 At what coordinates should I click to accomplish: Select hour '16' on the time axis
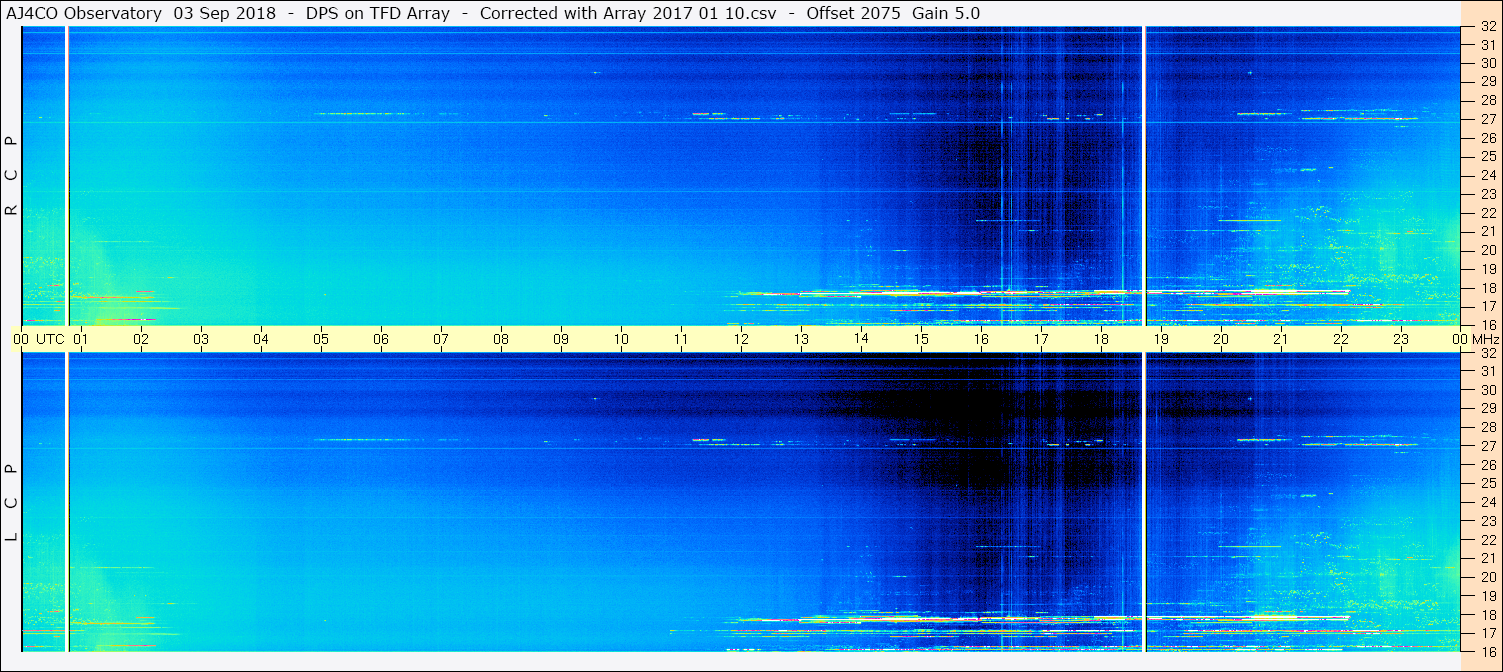[981, 339]
